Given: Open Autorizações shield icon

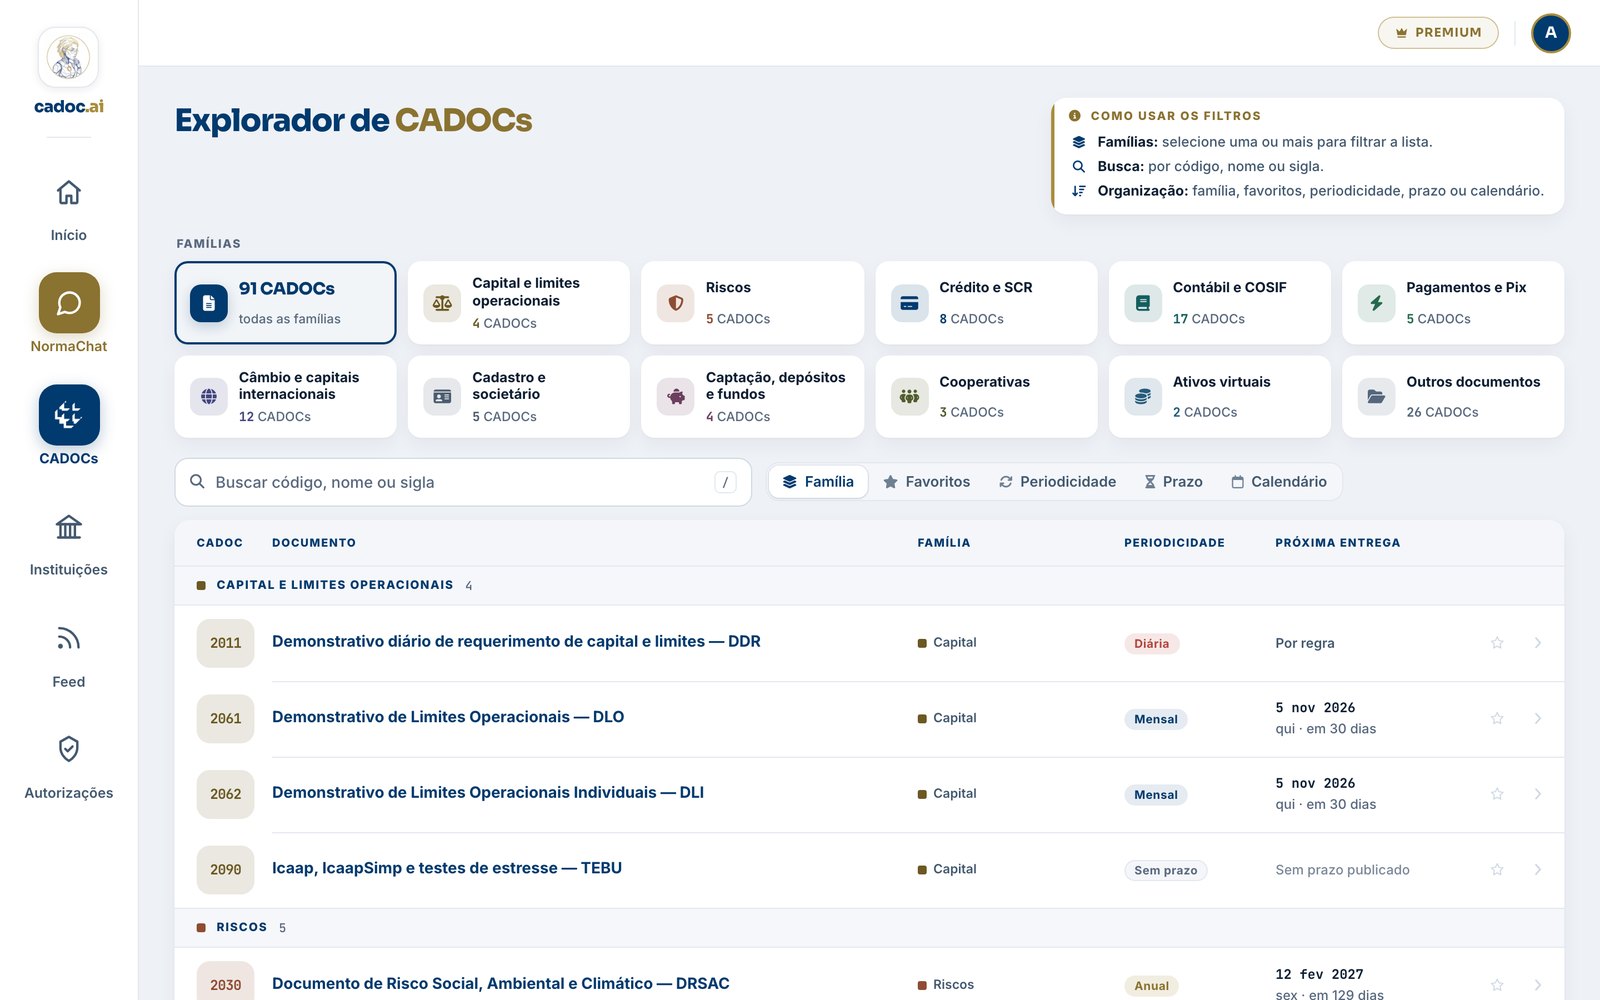Looking at the screenshot, I should click(x=68, y=749).
